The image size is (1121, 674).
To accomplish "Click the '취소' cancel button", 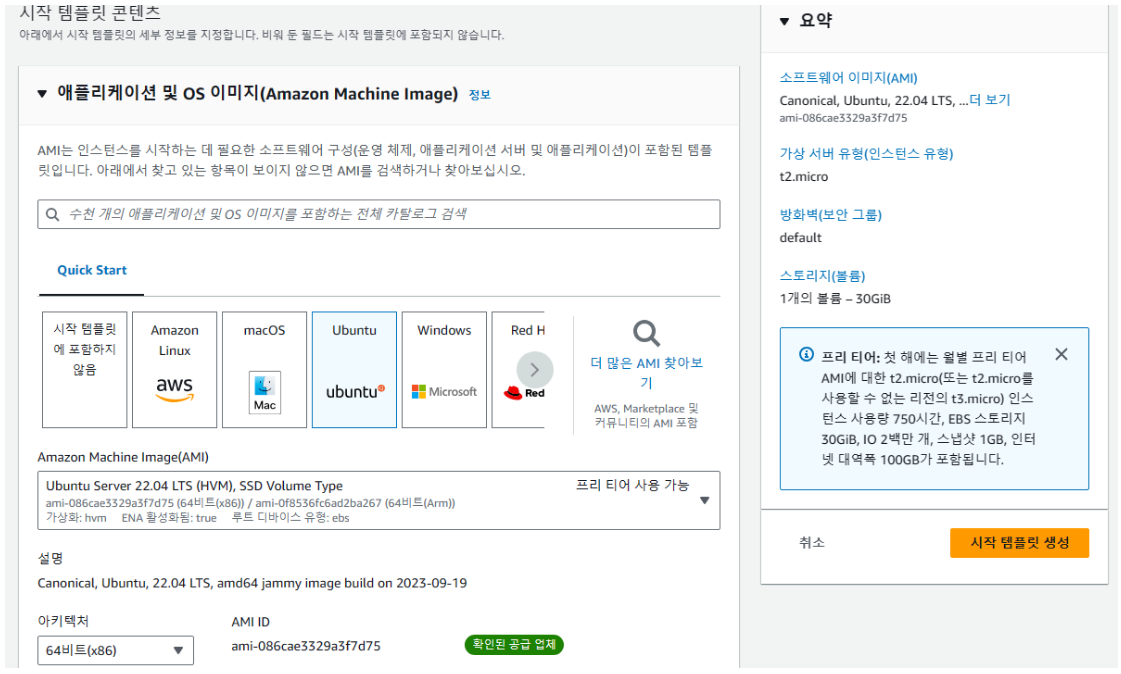I will point(811,542).
